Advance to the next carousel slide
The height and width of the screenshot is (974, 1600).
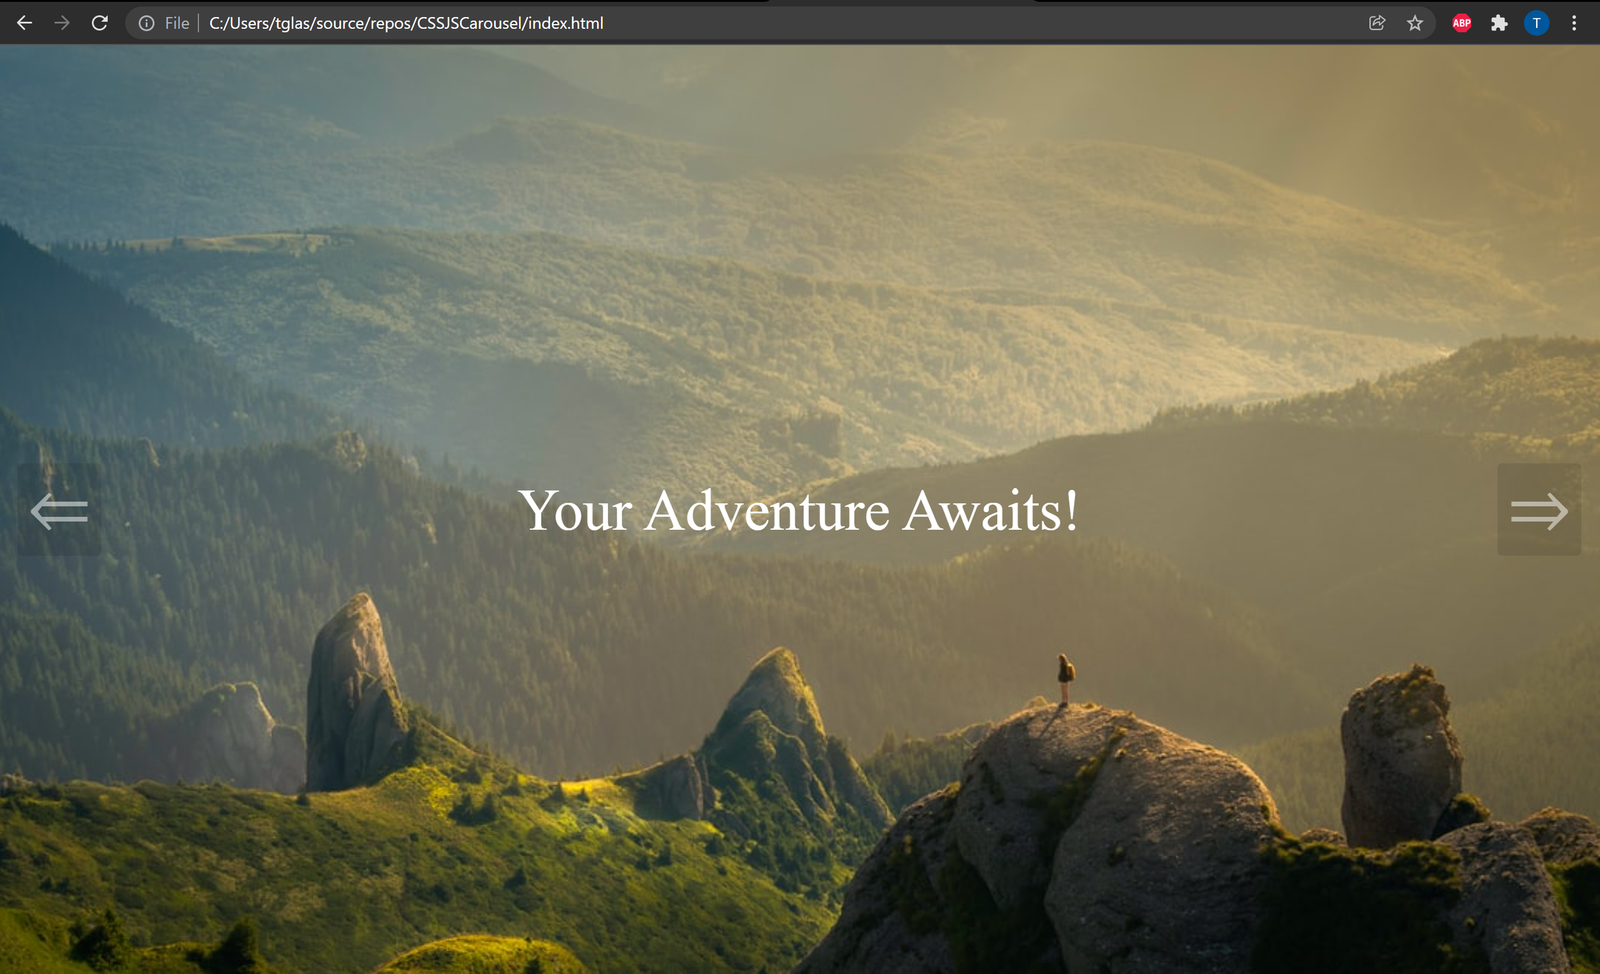1539,511
